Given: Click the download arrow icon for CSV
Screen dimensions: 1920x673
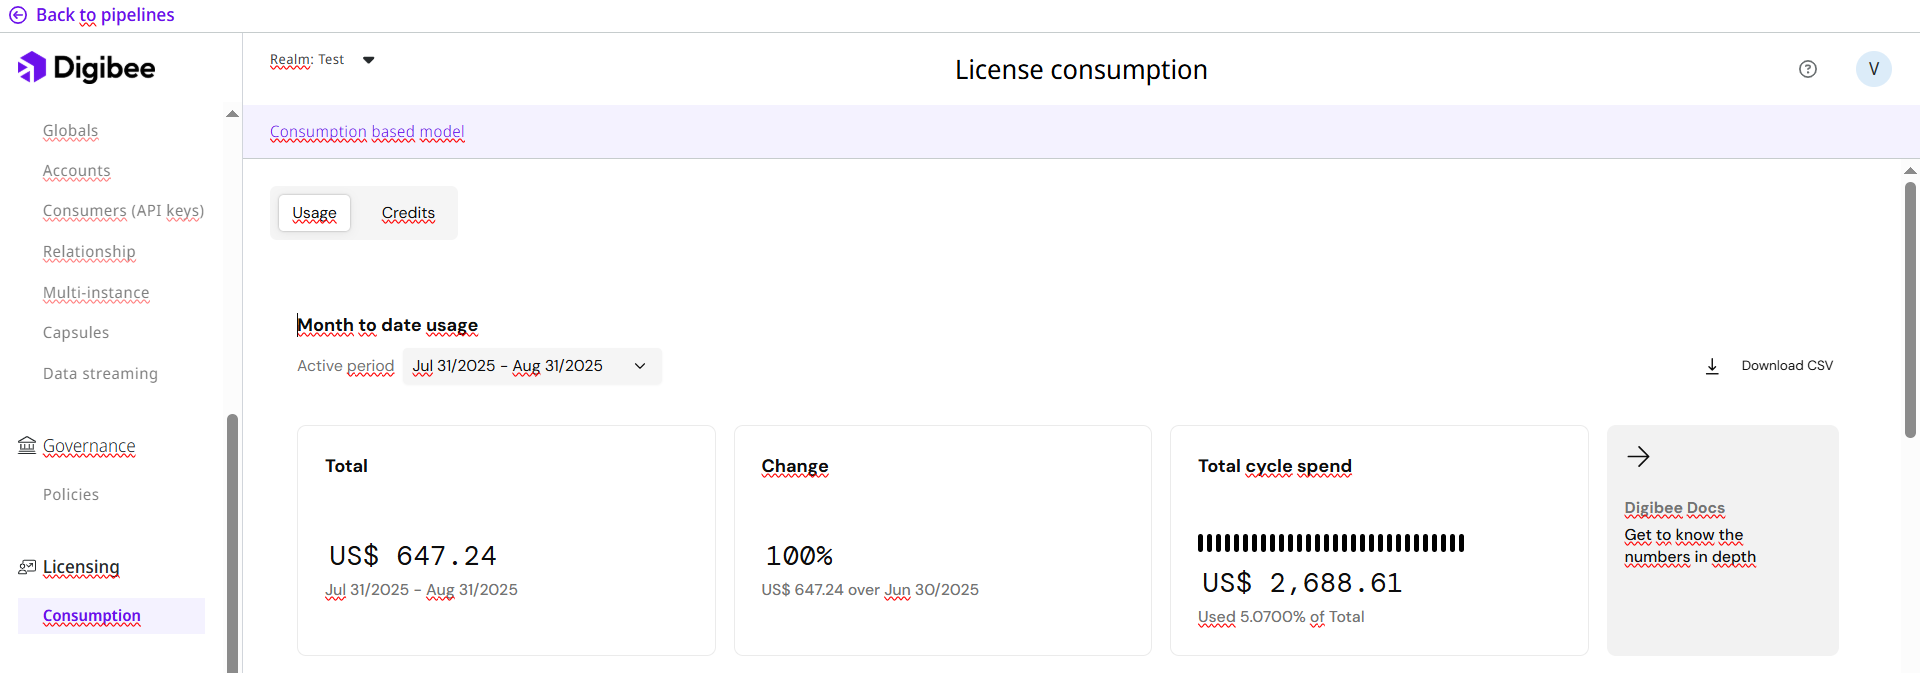Looking at the screenshot, I should 1712,366.
